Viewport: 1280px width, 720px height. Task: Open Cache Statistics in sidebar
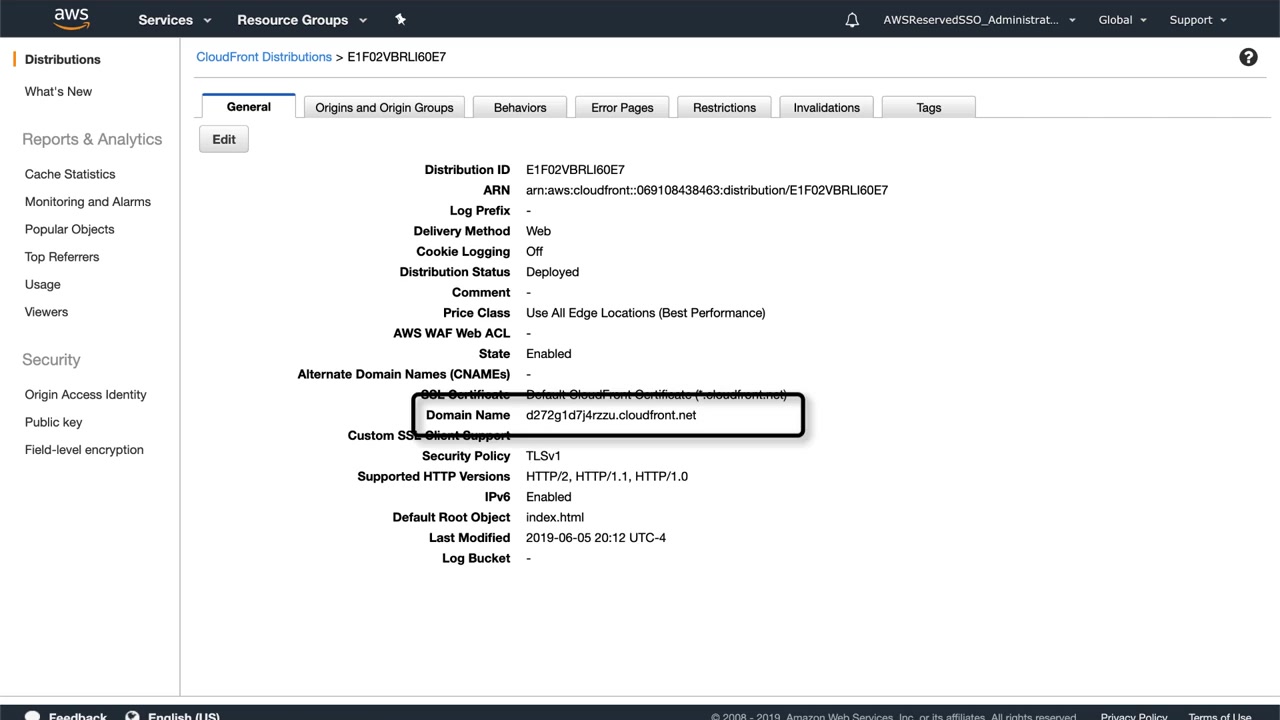tap(70, 174)
